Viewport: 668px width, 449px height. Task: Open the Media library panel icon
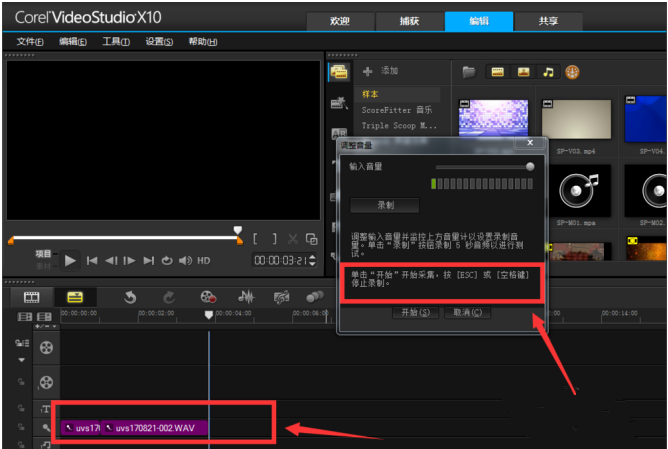[339, 72]
